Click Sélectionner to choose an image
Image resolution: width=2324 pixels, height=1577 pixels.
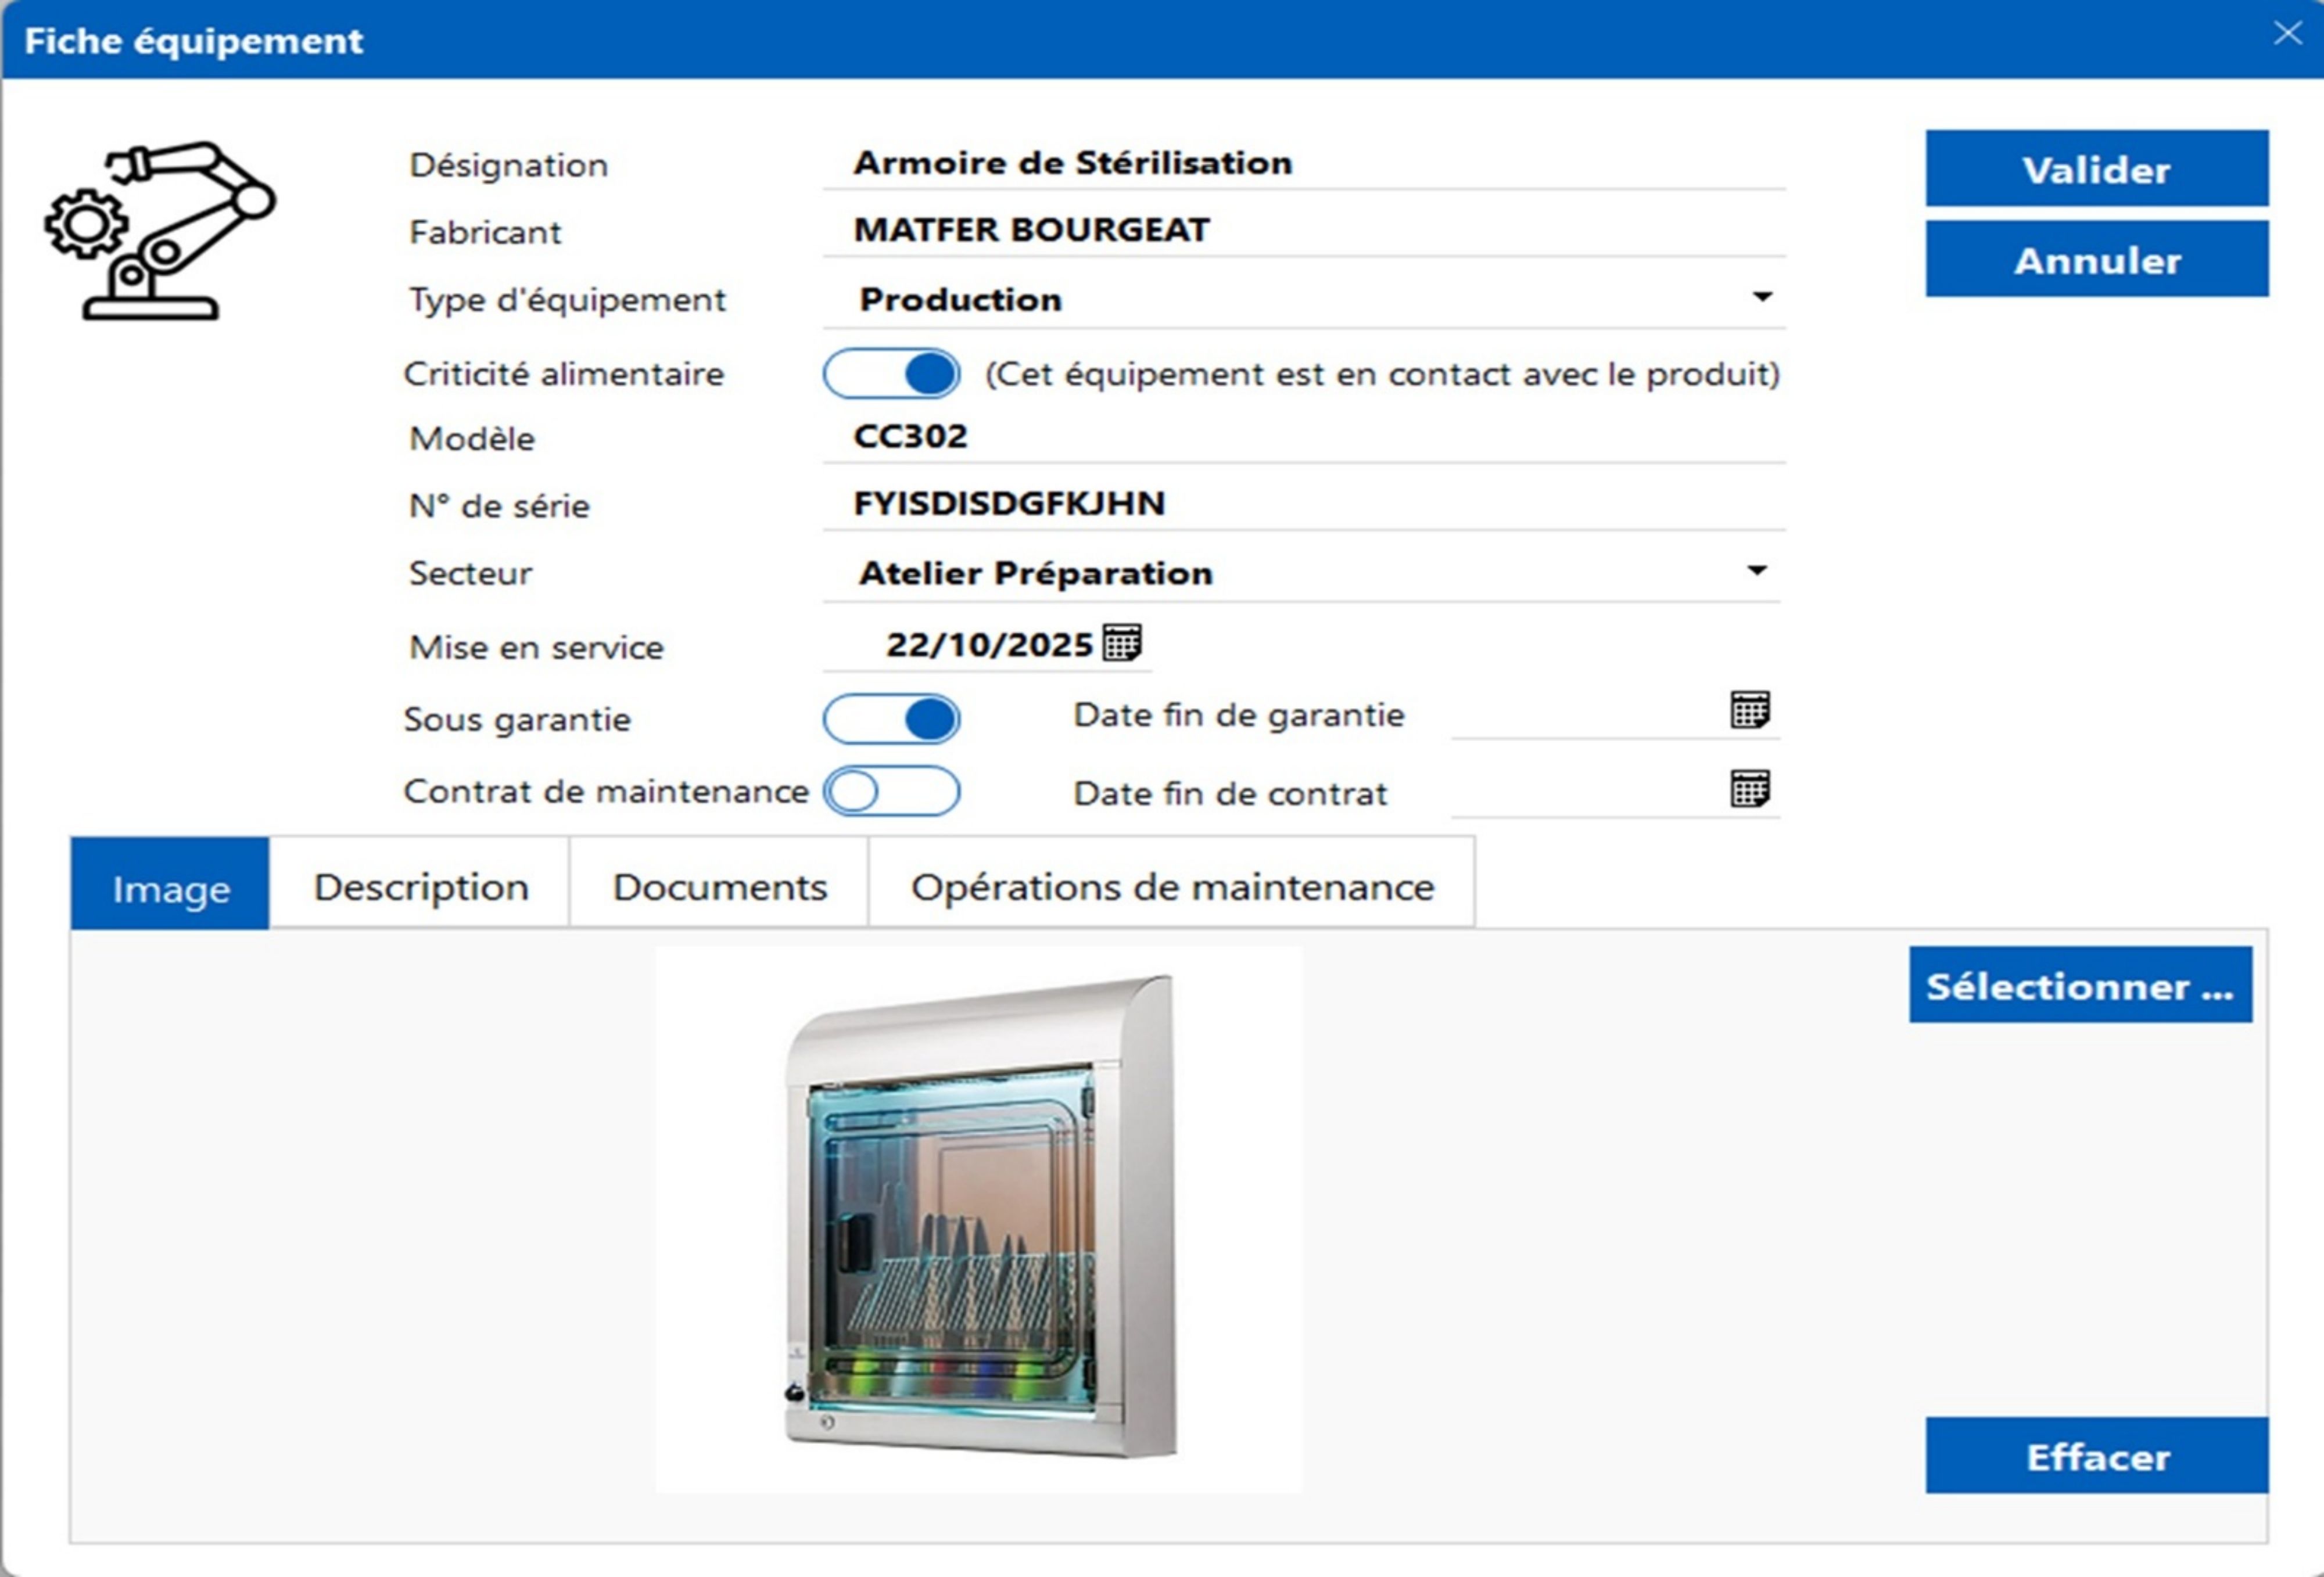[2080, 986]
